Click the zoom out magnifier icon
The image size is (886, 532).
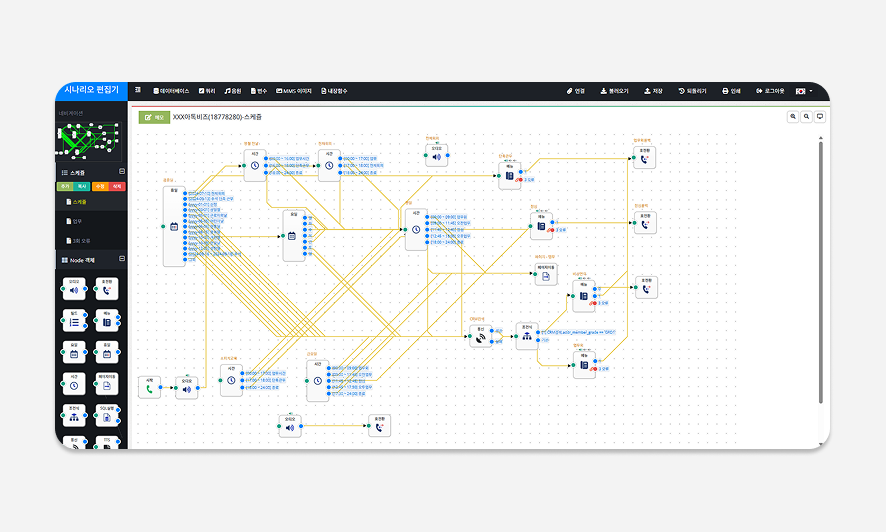807,117
